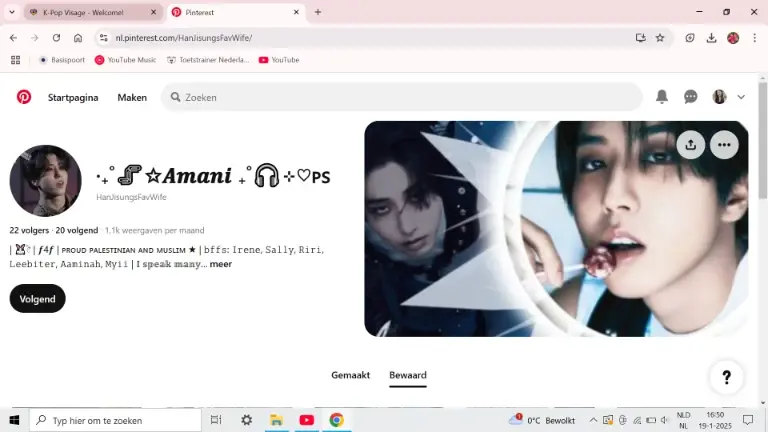Open the volume control icon

[664, 420]
